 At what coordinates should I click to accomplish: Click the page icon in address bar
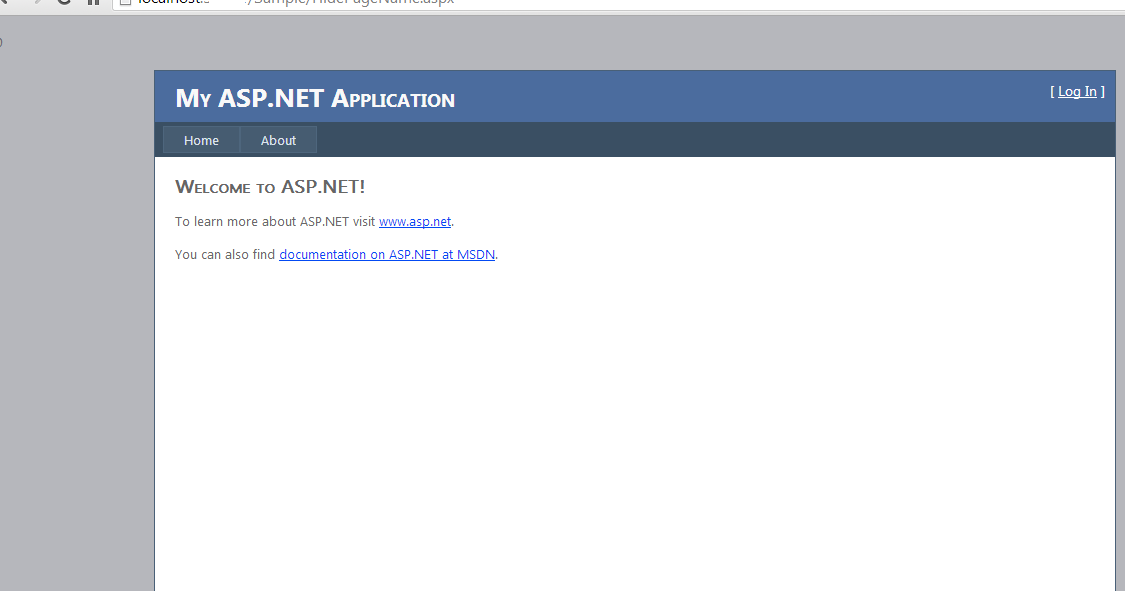[125, 2]
